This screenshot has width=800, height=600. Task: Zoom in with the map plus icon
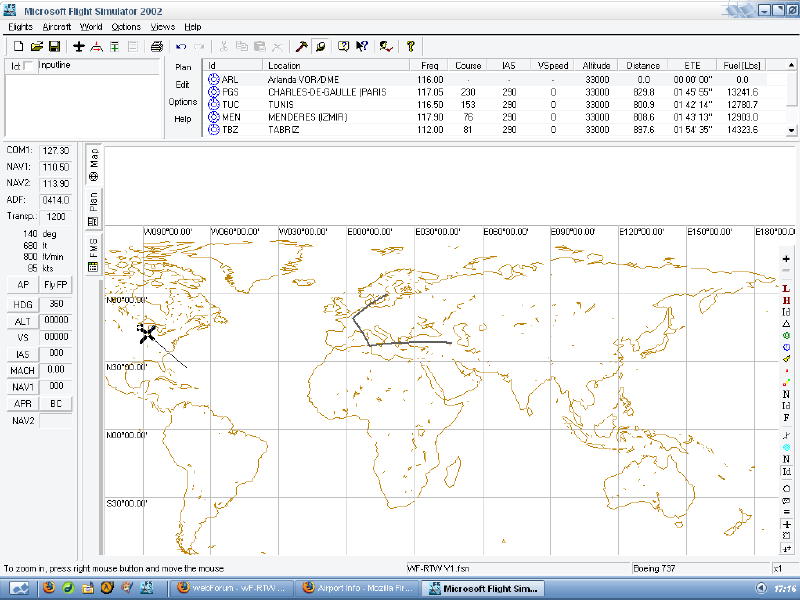[x=786, y=259]
